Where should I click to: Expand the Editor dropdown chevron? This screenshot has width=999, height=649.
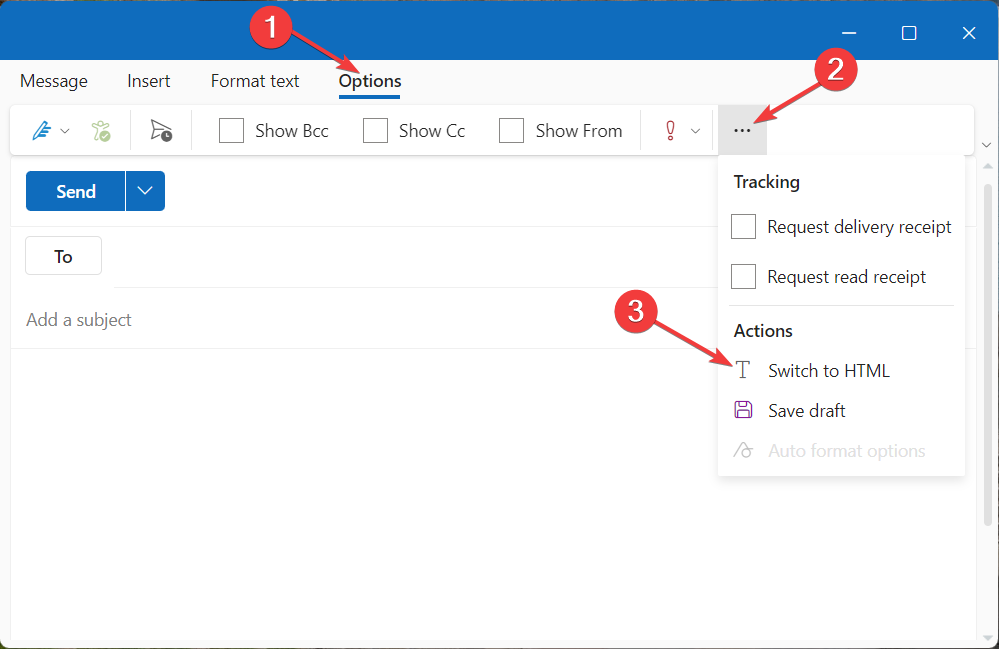click(64, 130)
